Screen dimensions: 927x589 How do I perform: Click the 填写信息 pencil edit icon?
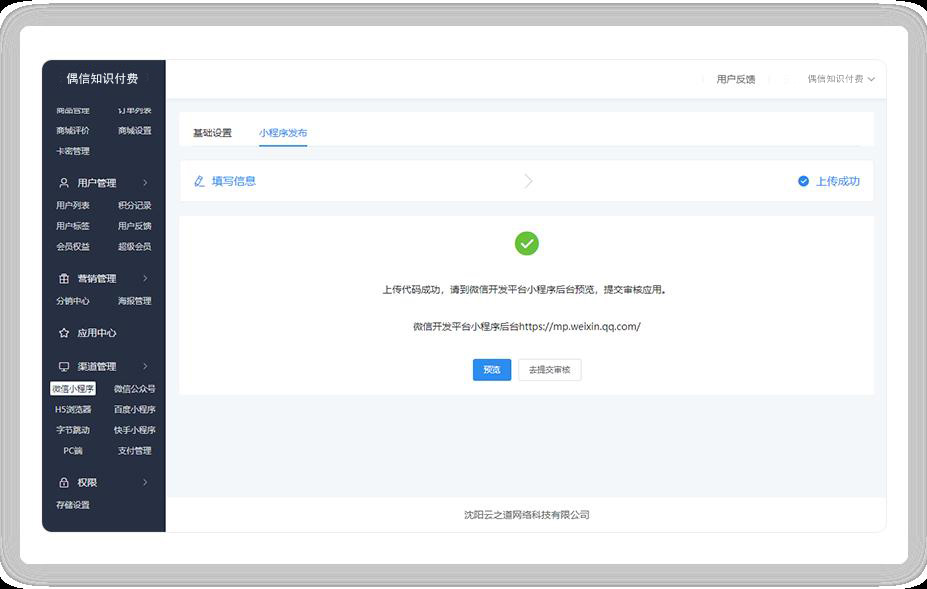coord(199,181)
